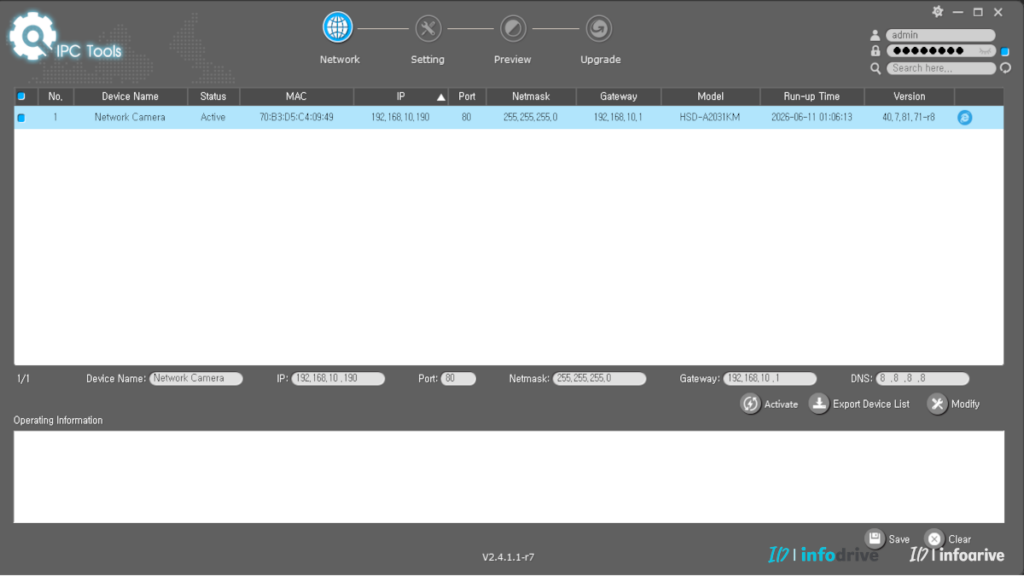Focus the Search here field
The image size is (1024, 576).
pos(940,68)
